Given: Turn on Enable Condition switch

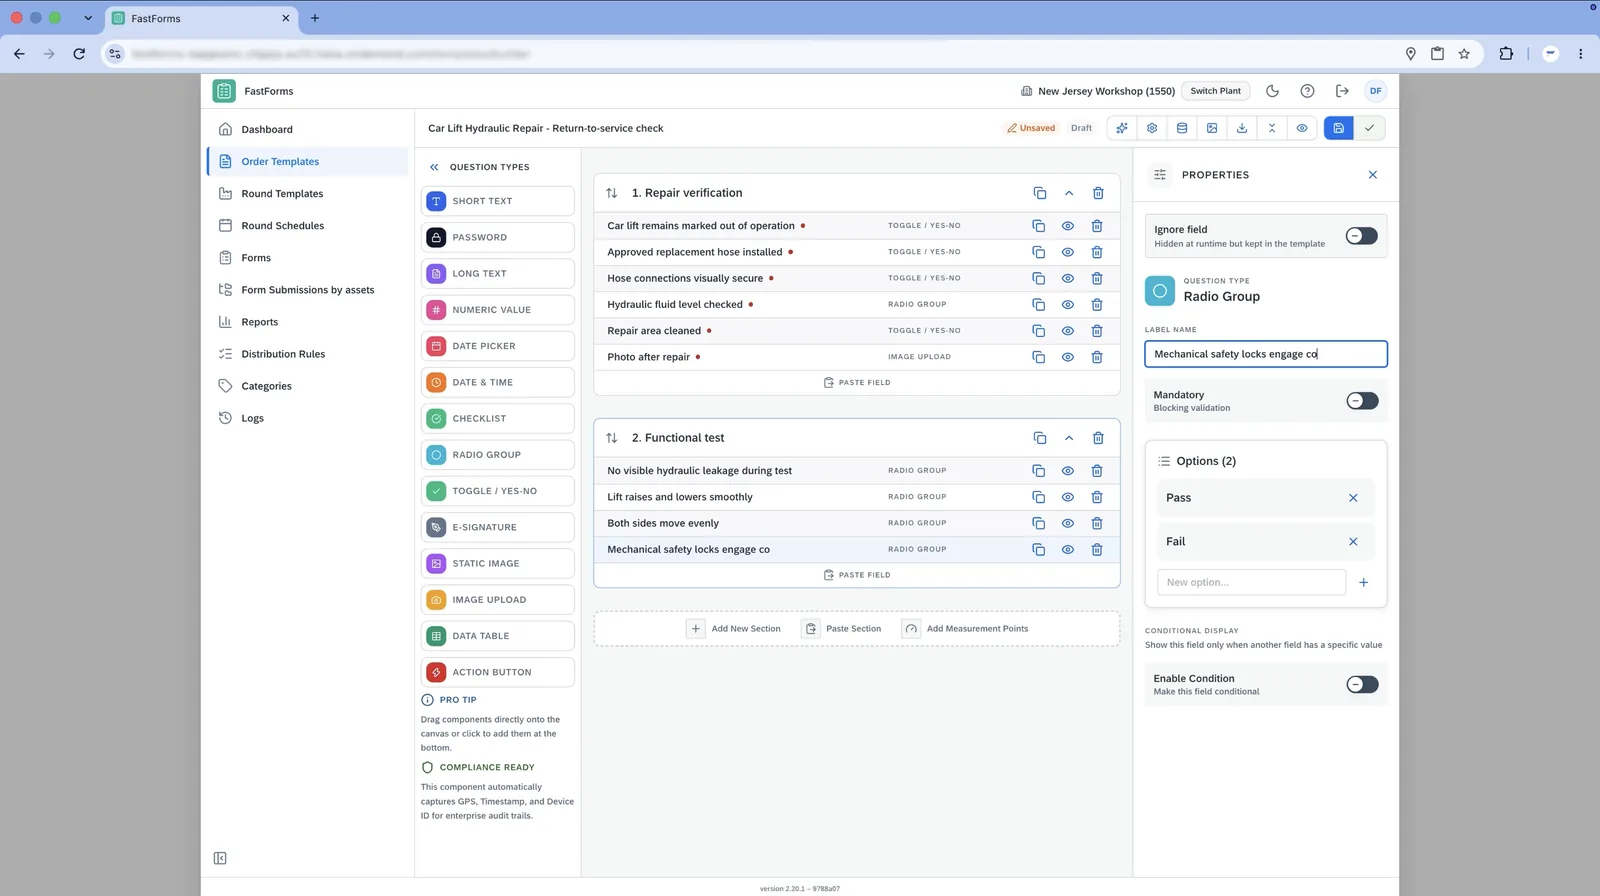Looking at the screenshot, I should pyautogui.click(x=1362, y=685).
